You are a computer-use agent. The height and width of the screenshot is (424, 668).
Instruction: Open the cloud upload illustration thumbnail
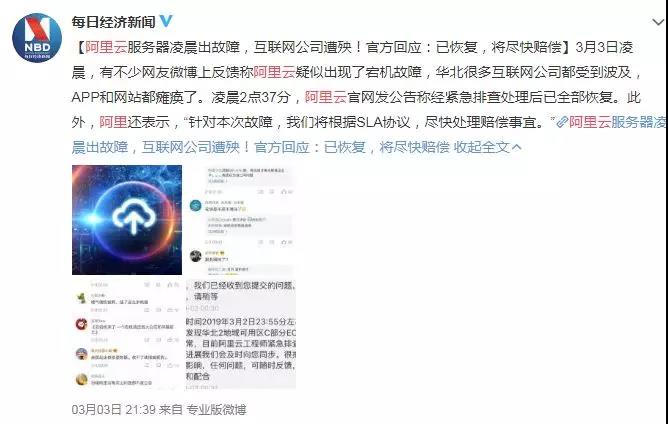click(x=127, y=220)
